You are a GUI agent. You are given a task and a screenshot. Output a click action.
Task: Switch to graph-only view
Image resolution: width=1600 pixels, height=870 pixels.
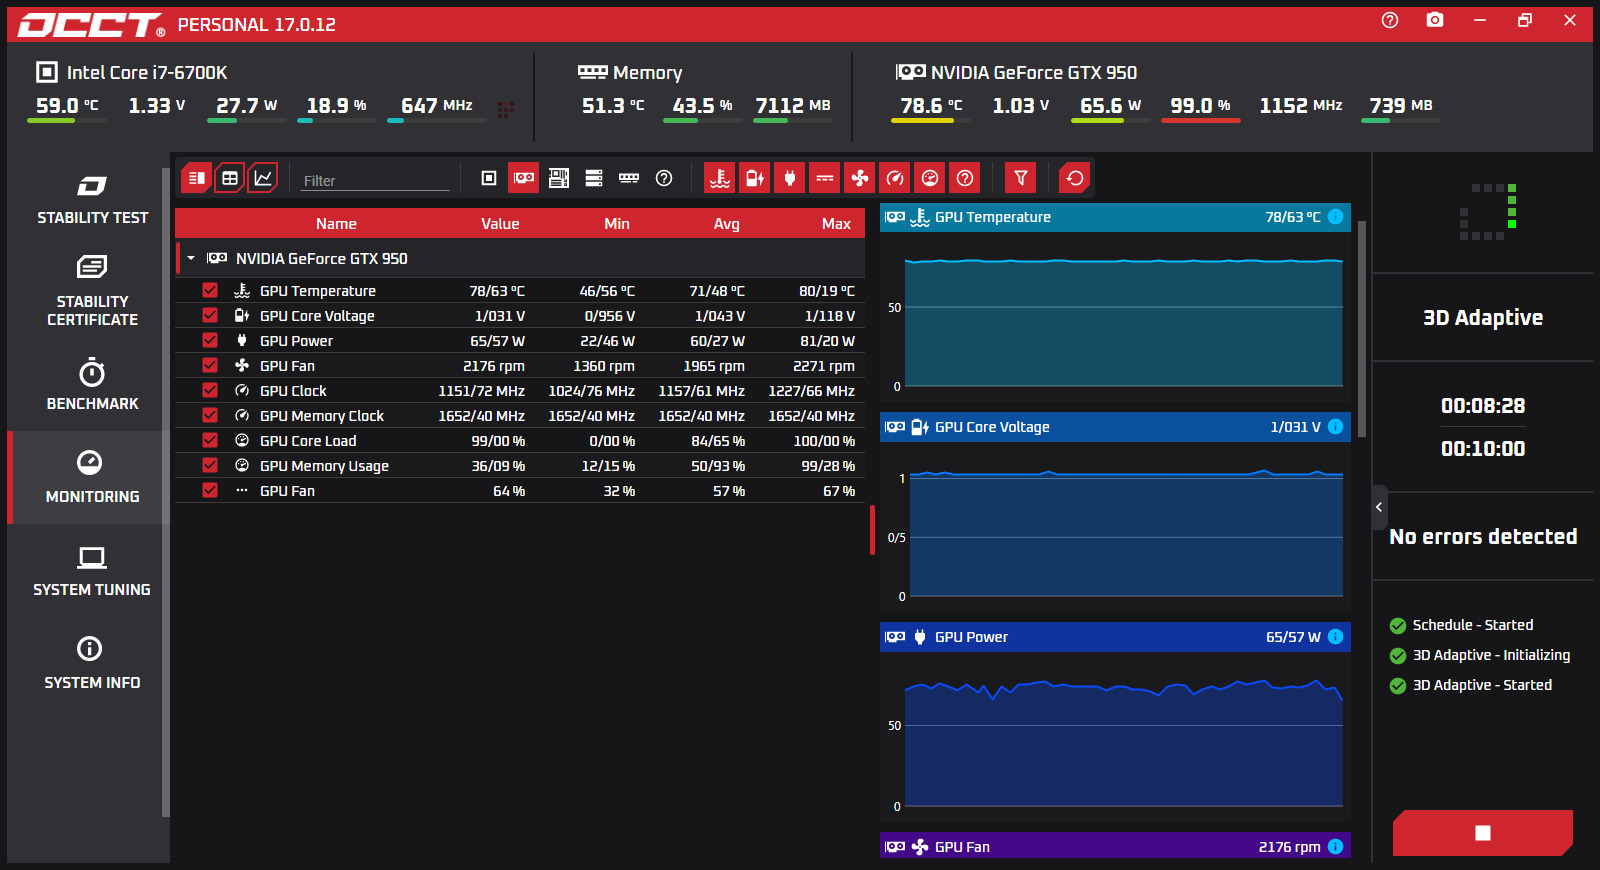click(263, 178)
